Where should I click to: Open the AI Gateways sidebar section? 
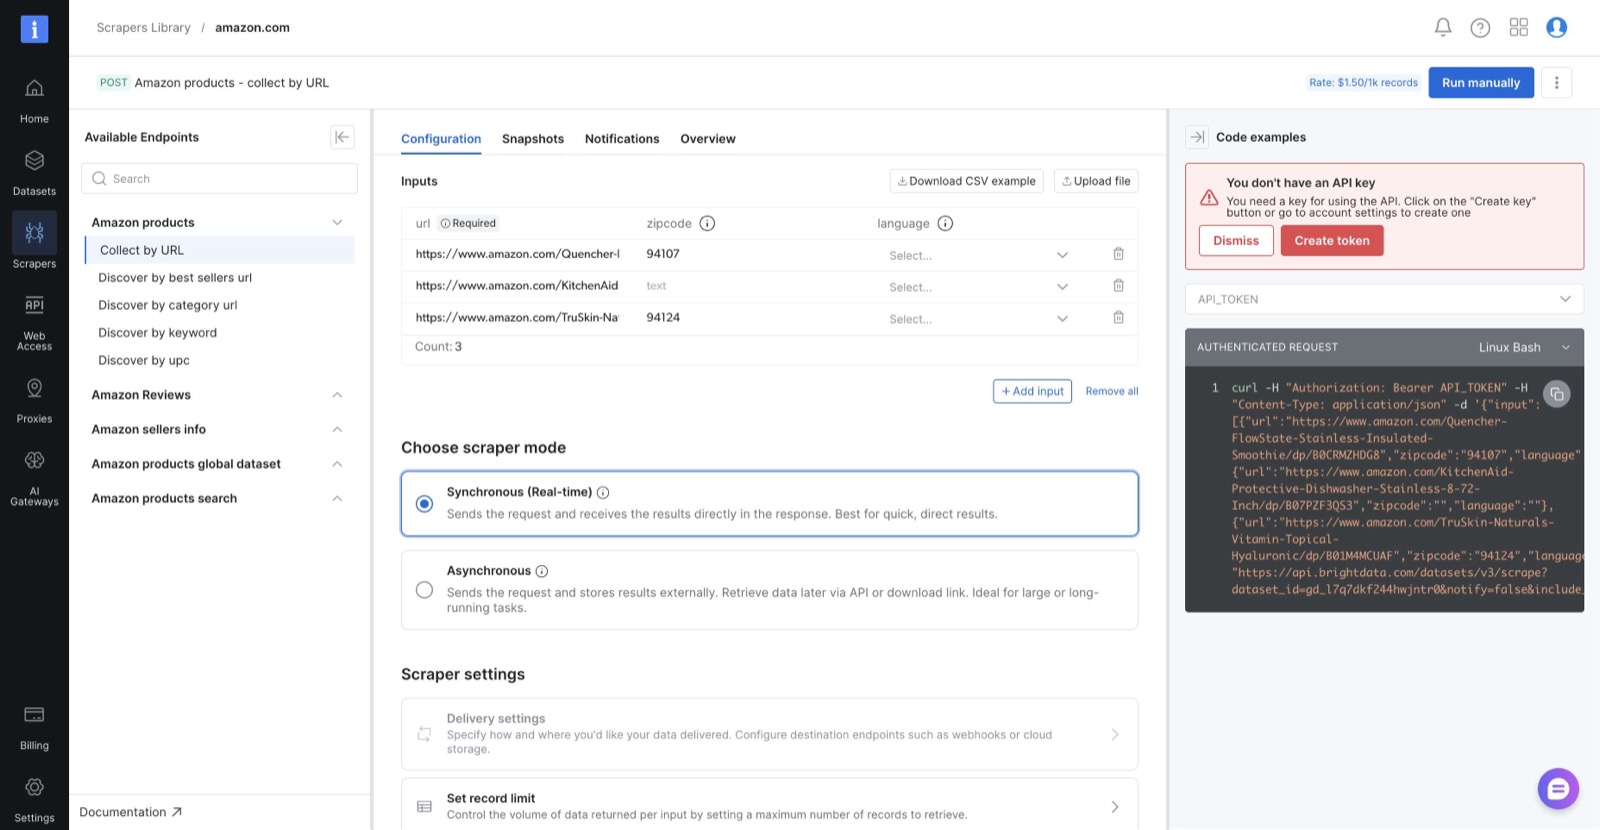(x=34, y=478)
